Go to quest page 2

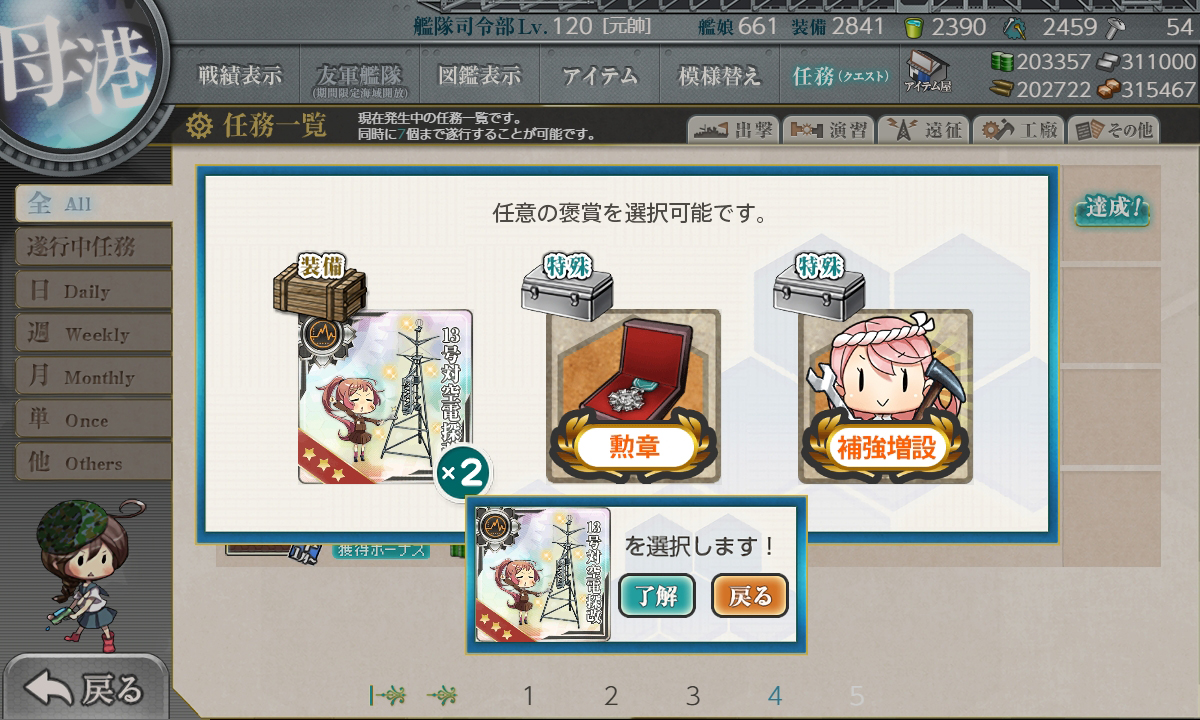611,696
